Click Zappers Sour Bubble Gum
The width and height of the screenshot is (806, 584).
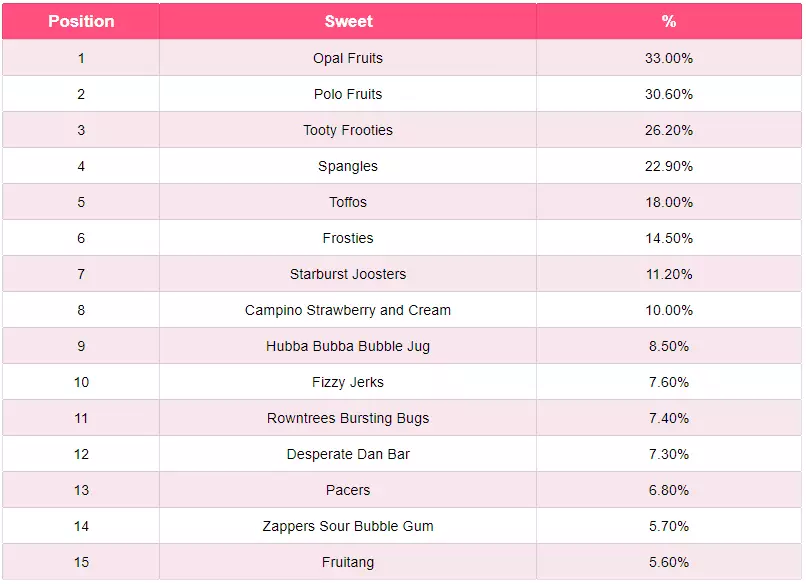click(x=348, y=526)
